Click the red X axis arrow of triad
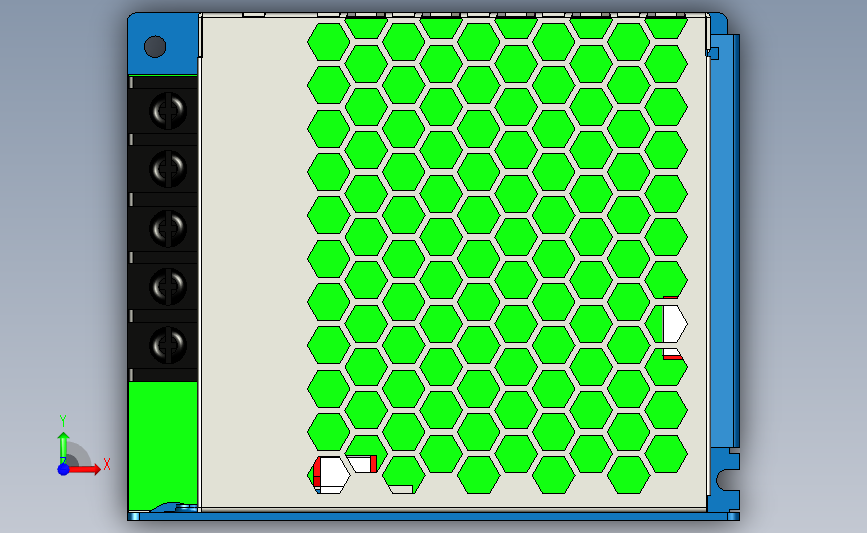Viewport: 867px width, 533px height. click(x=86, y=469)
